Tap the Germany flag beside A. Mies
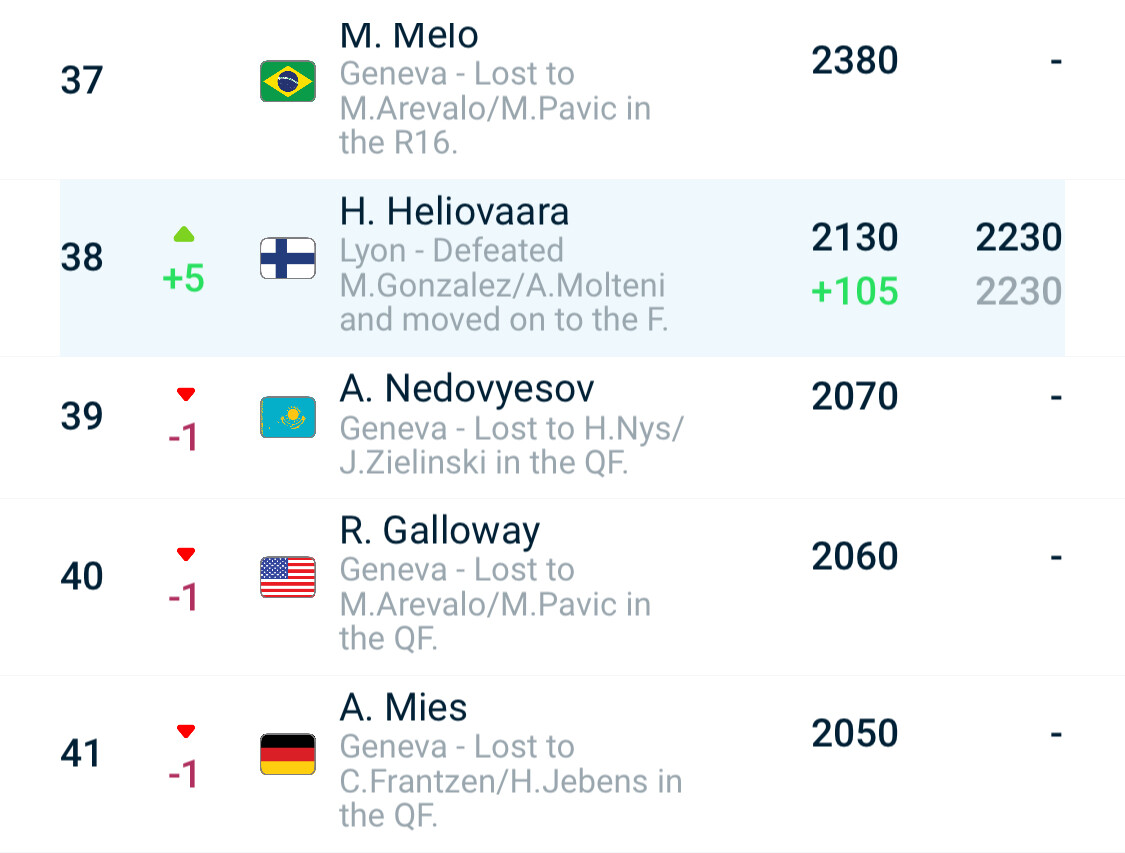The image size is (1125, 853). [288, 754]
